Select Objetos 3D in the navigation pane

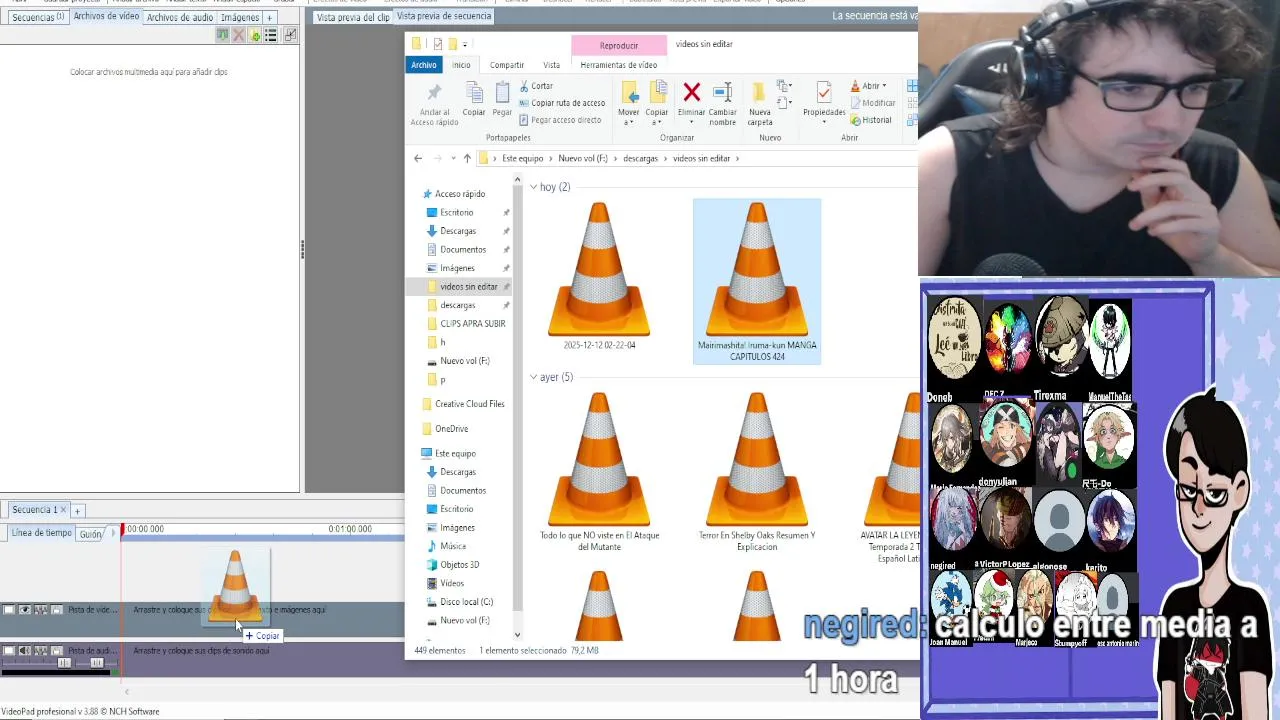452,565
